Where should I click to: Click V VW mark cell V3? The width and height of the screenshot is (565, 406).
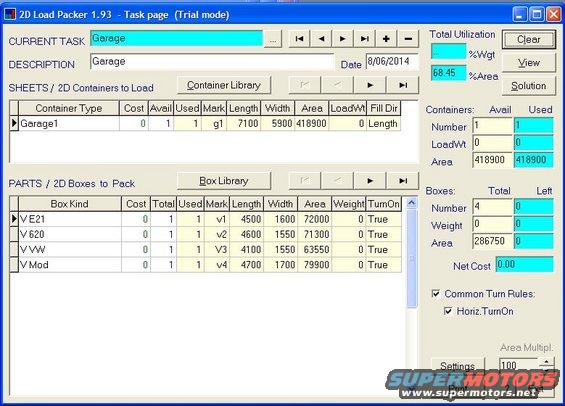click(x=217, y=249)
